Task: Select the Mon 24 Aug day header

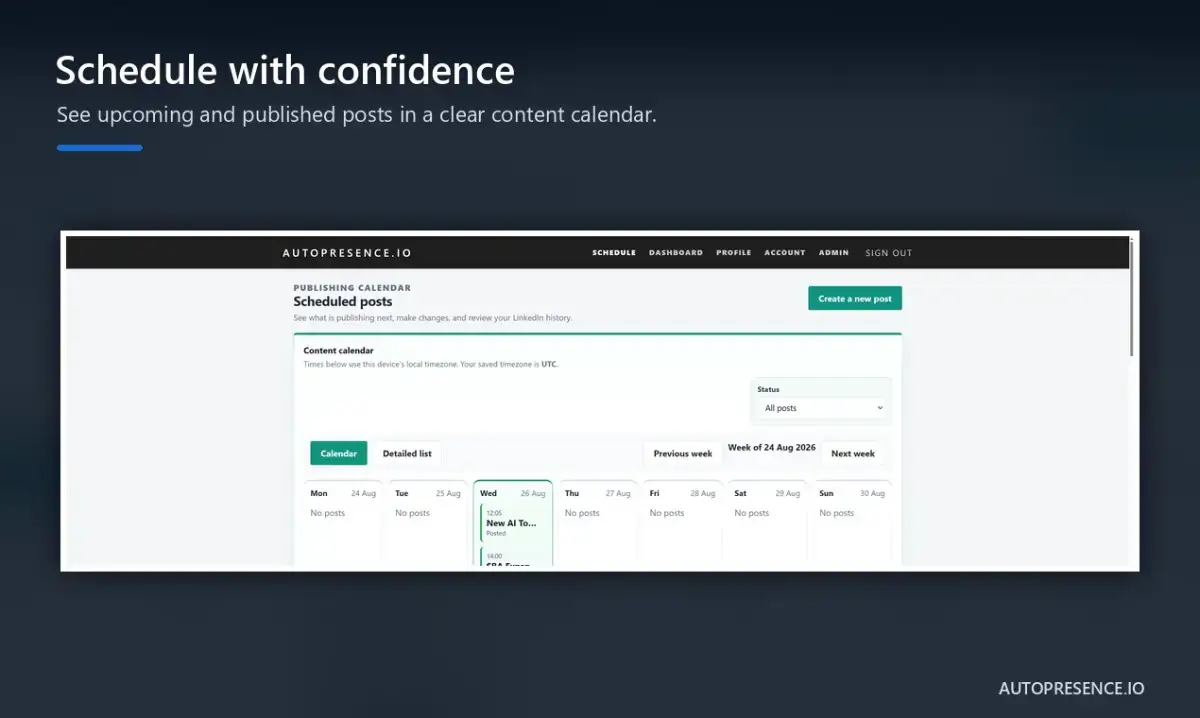Action: pyautogui.click(x=343, y=493)
